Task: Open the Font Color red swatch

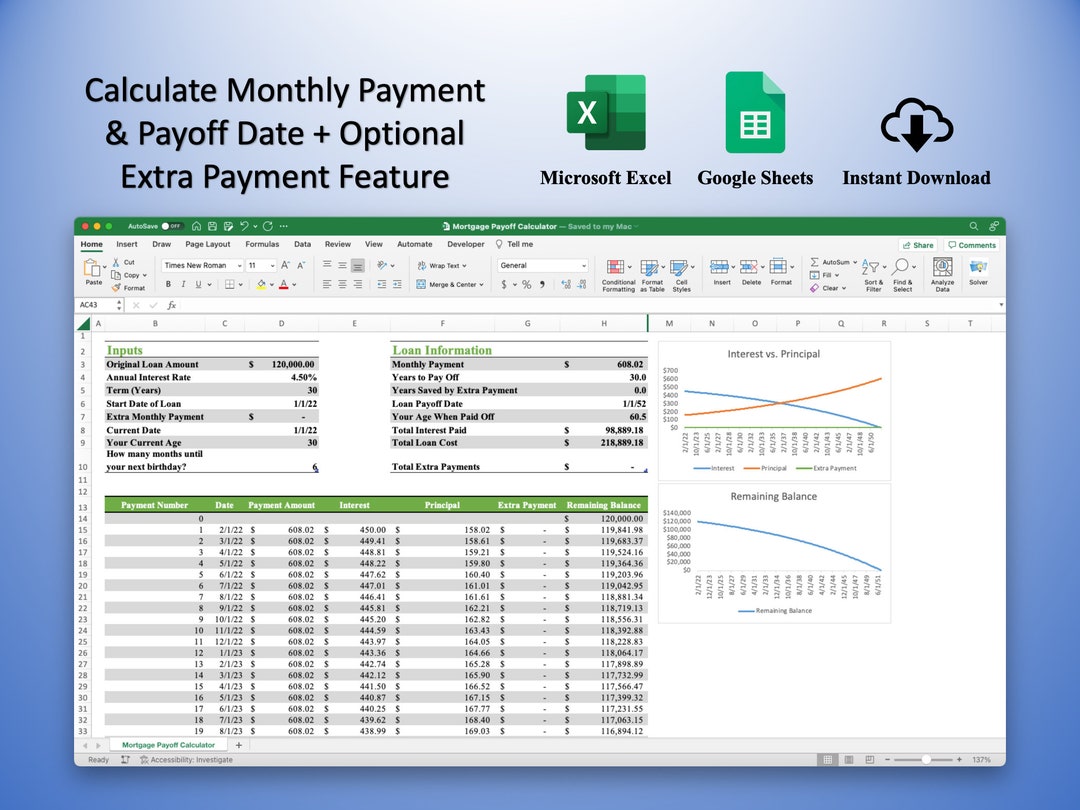Action: pyautogui.click(x=284, y=284)
